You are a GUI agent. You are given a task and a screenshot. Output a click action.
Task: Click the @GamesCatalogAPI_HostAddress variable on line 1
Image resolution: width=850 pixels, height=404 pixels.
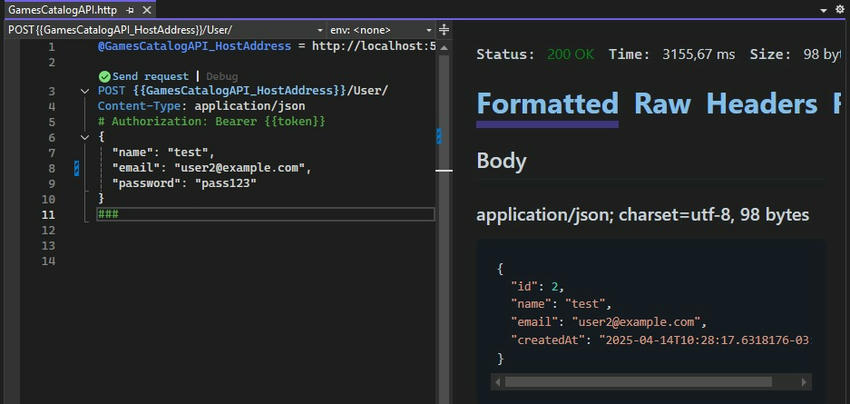coord(194,46)
